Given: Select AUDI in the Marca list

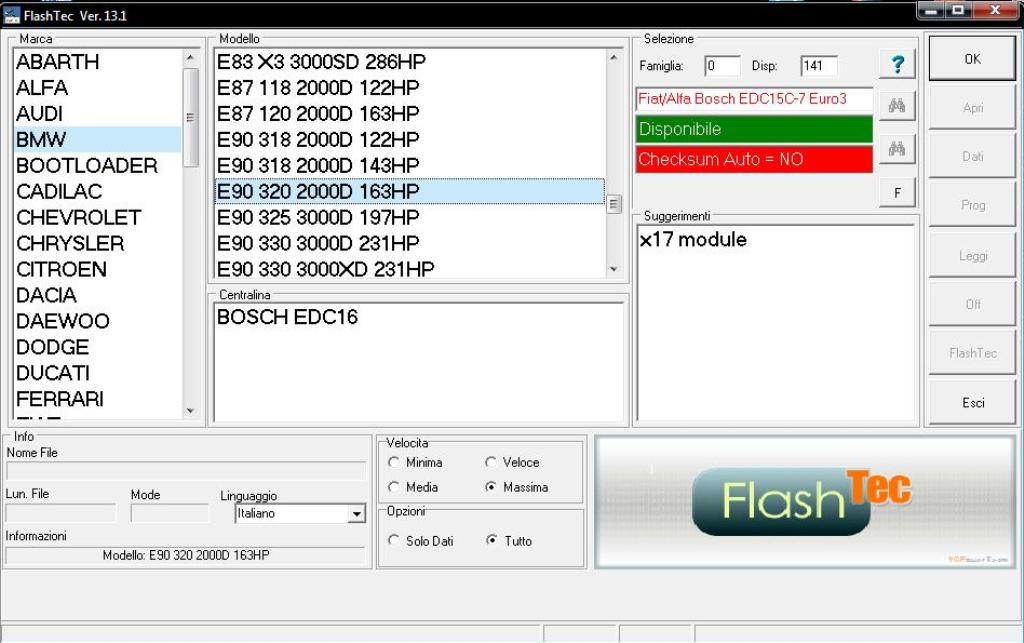Looking at the screenshot, I should click(97, 114).
